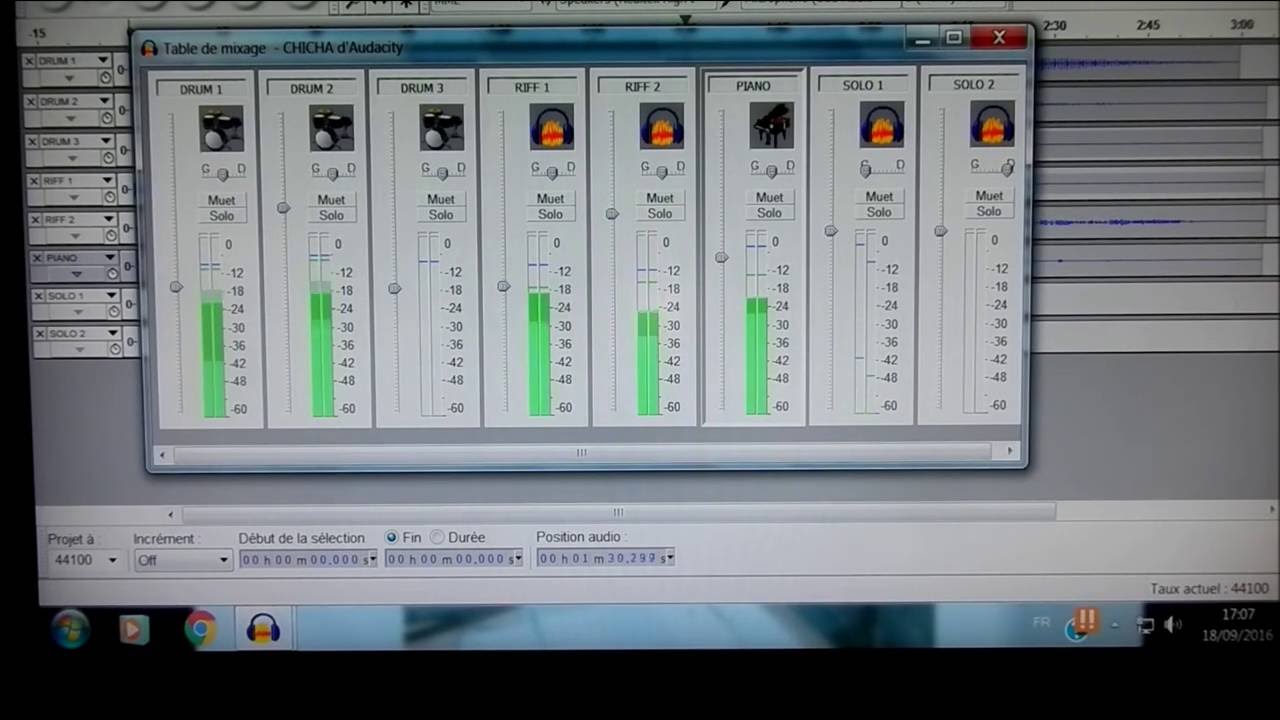The image size is (1280, 720).
Task: Close the DRUM 3 track with its X
Action: [x=32, y=142]
